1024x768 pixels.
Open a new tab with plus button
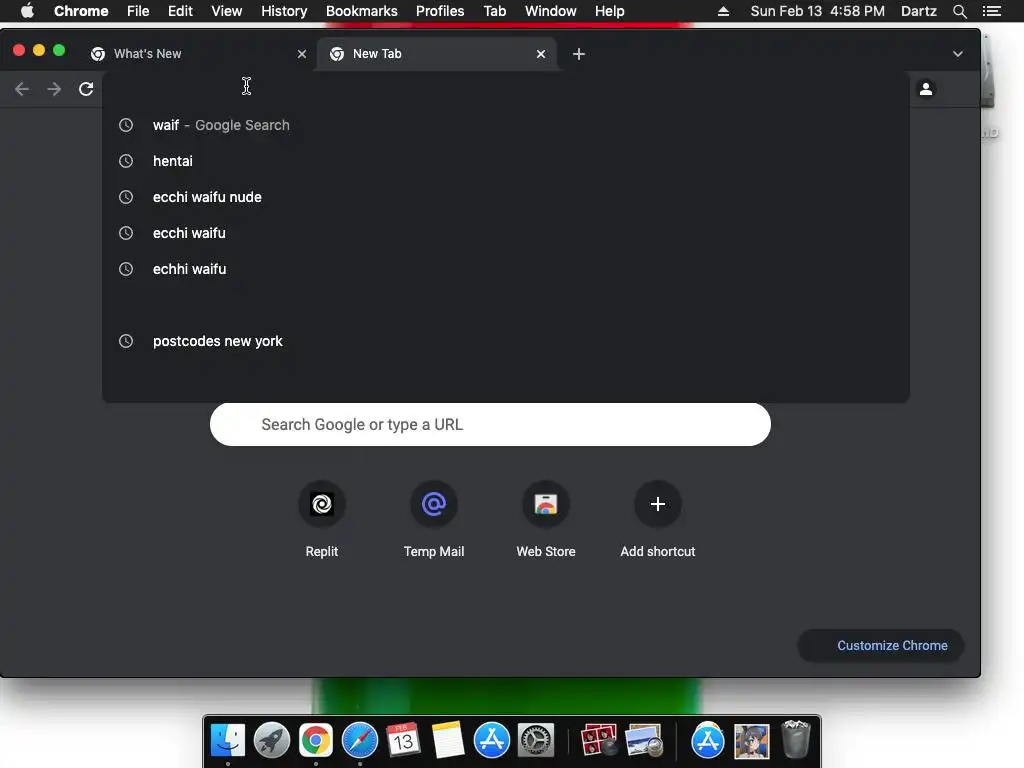[x=579, y=54]
